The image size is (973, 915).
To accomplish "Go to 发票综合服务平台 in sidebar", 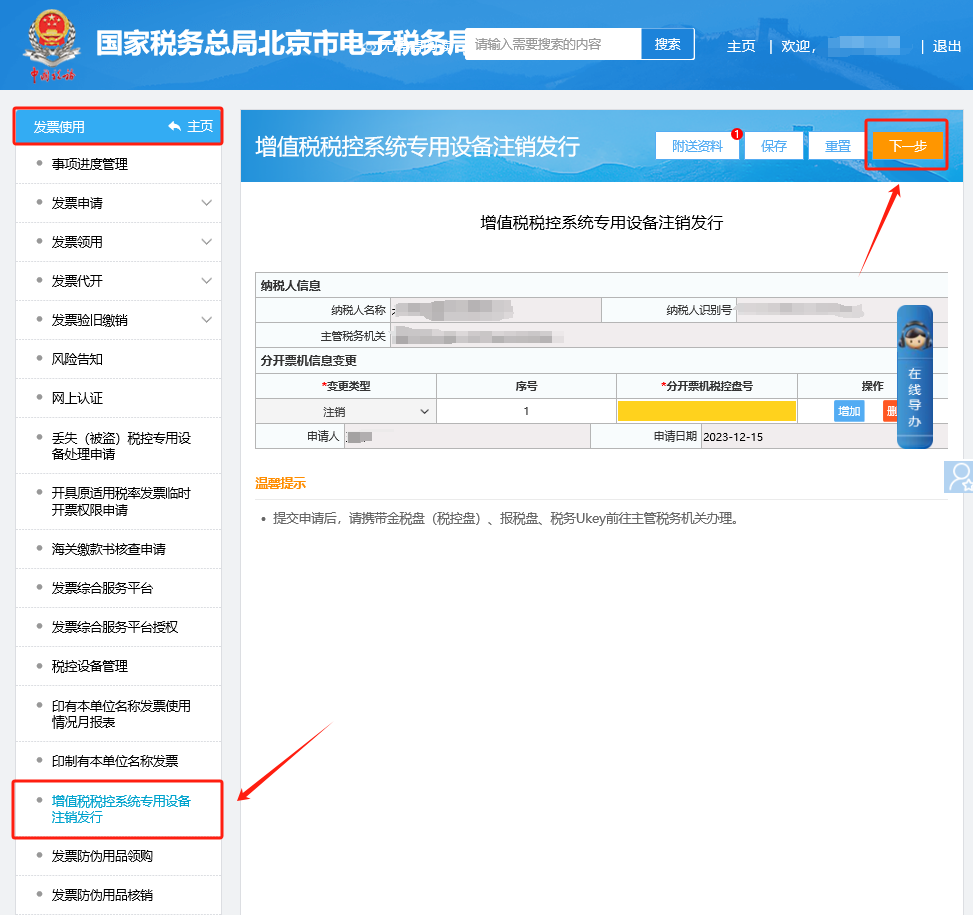I will 102,588.
